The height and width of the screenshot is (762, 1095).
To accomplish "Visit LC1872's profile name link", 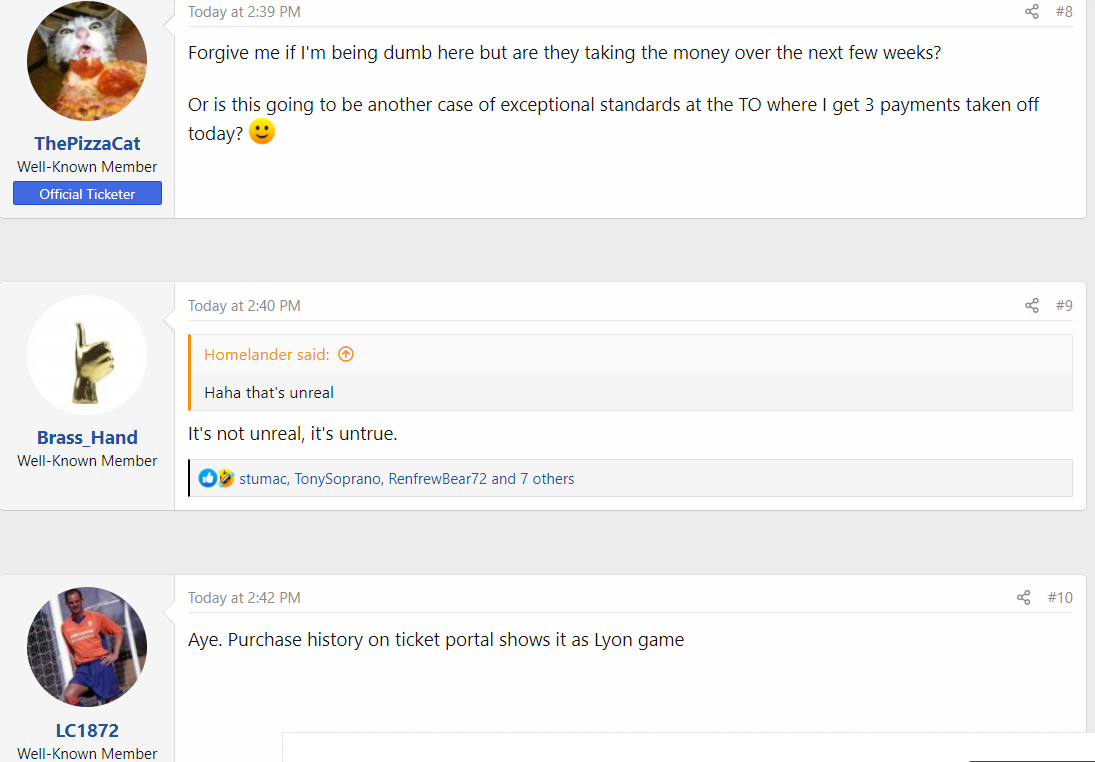I will [87, 731].
